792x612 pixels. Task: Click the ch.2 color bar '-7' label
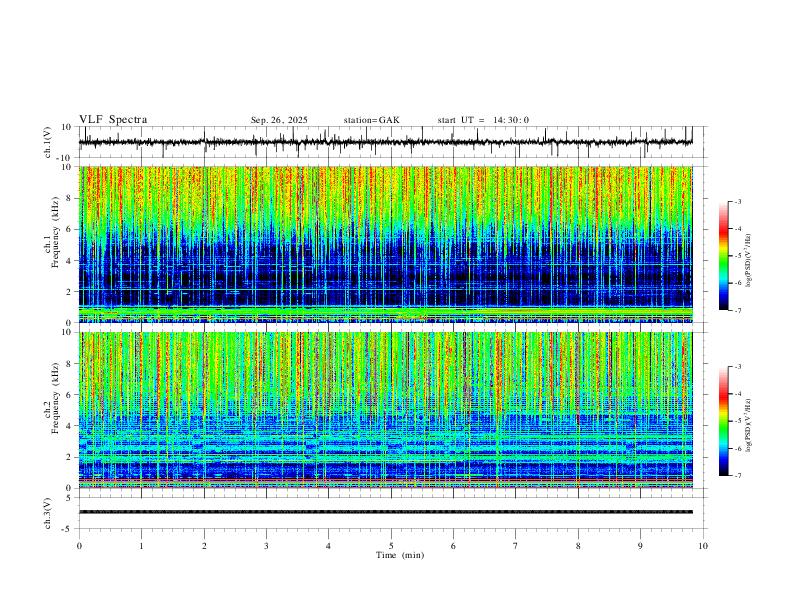[737, 476]
